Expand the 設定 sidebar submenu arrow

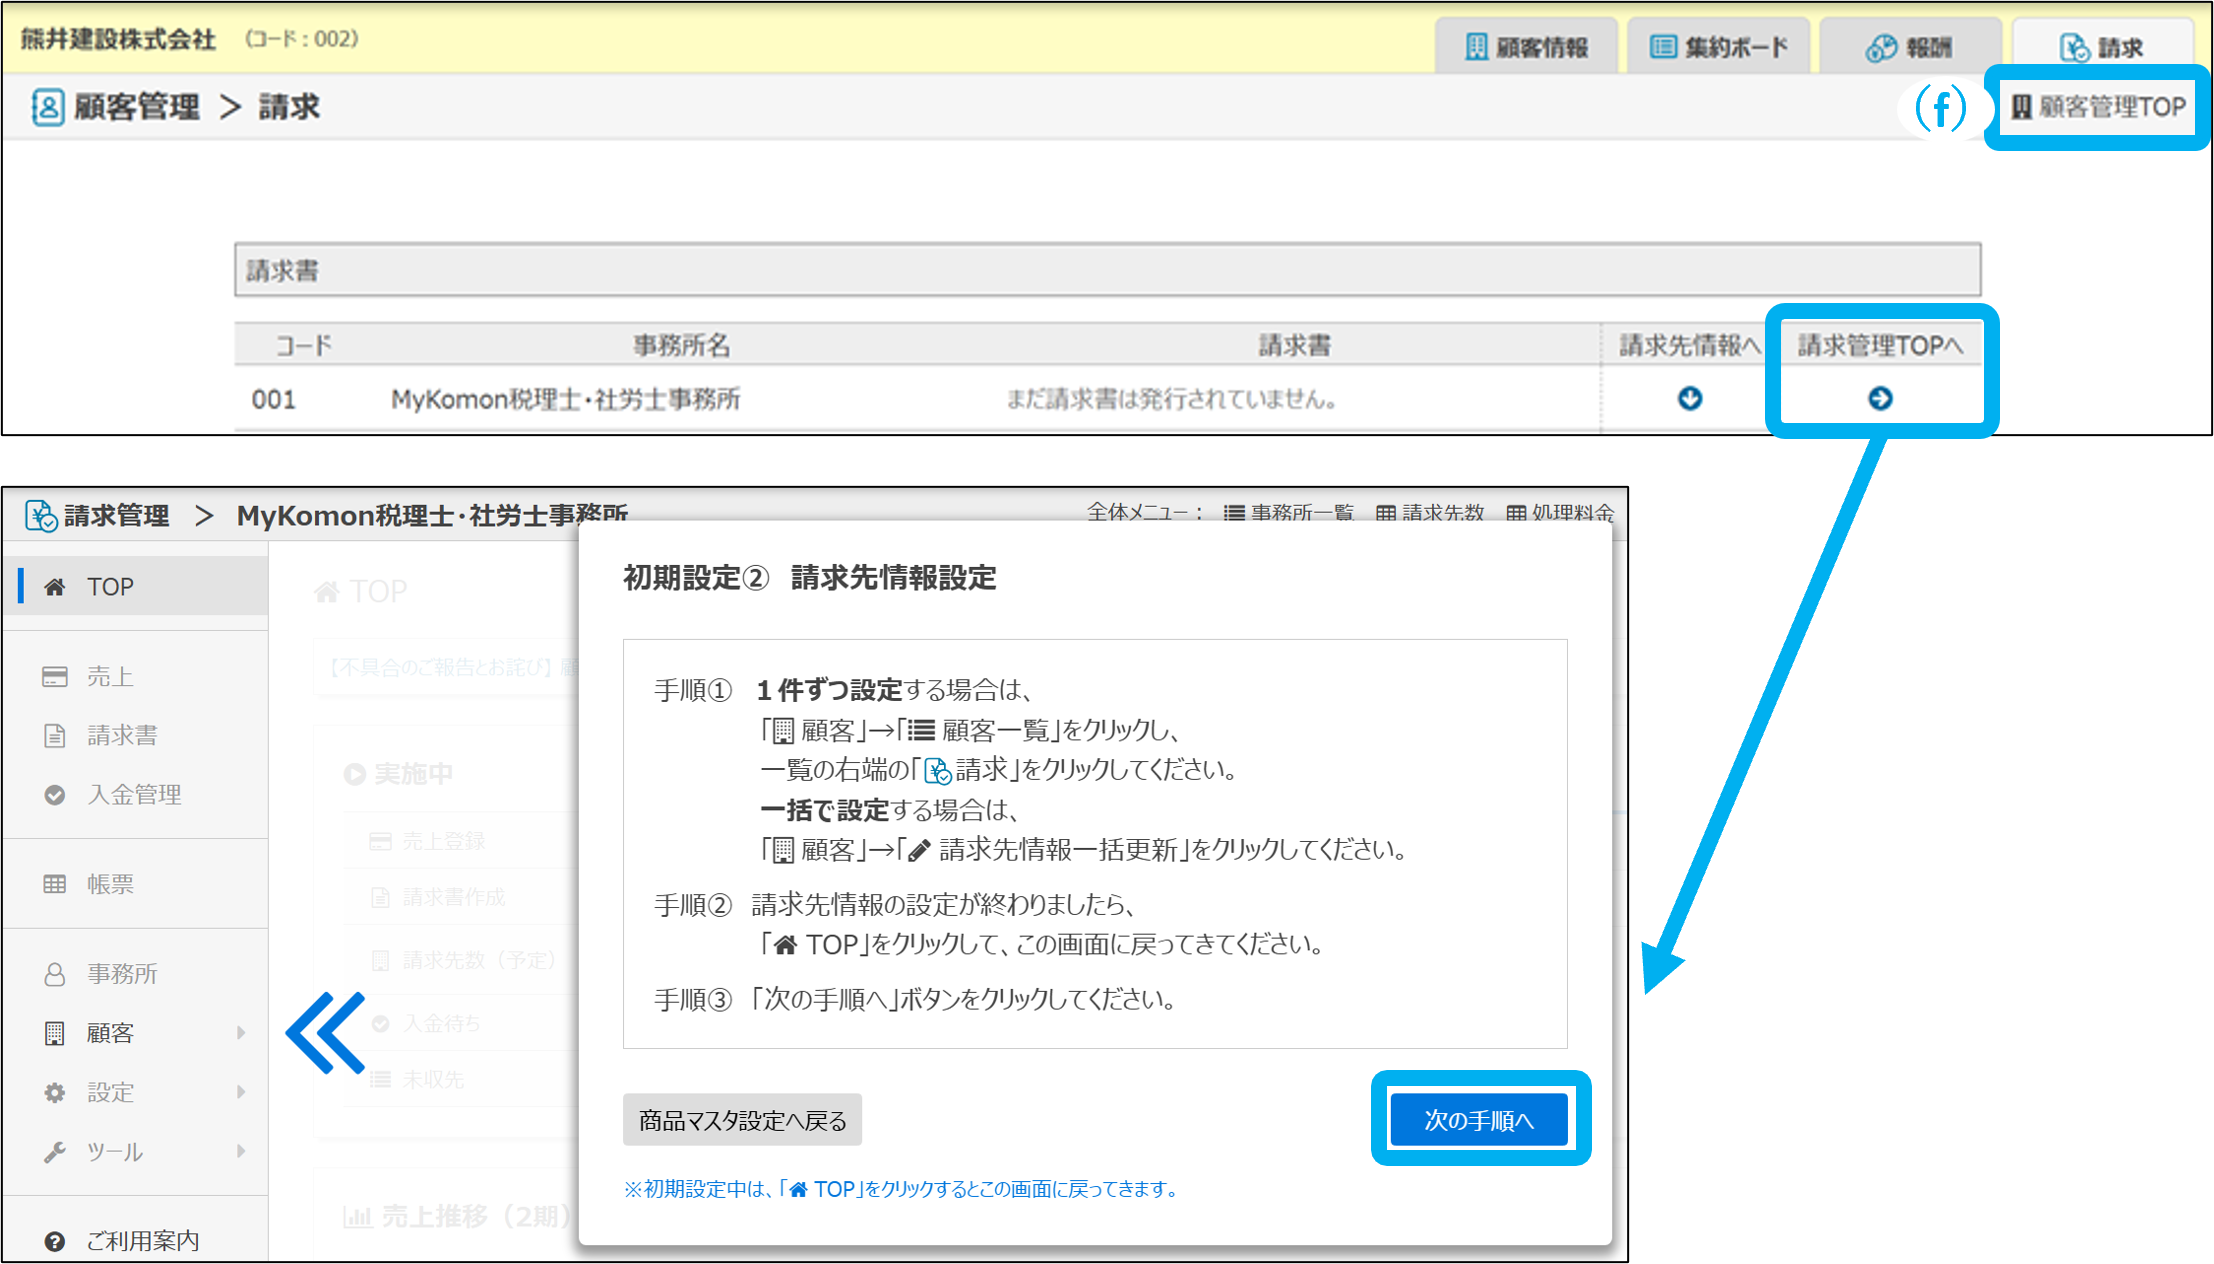click(241, 1092)
